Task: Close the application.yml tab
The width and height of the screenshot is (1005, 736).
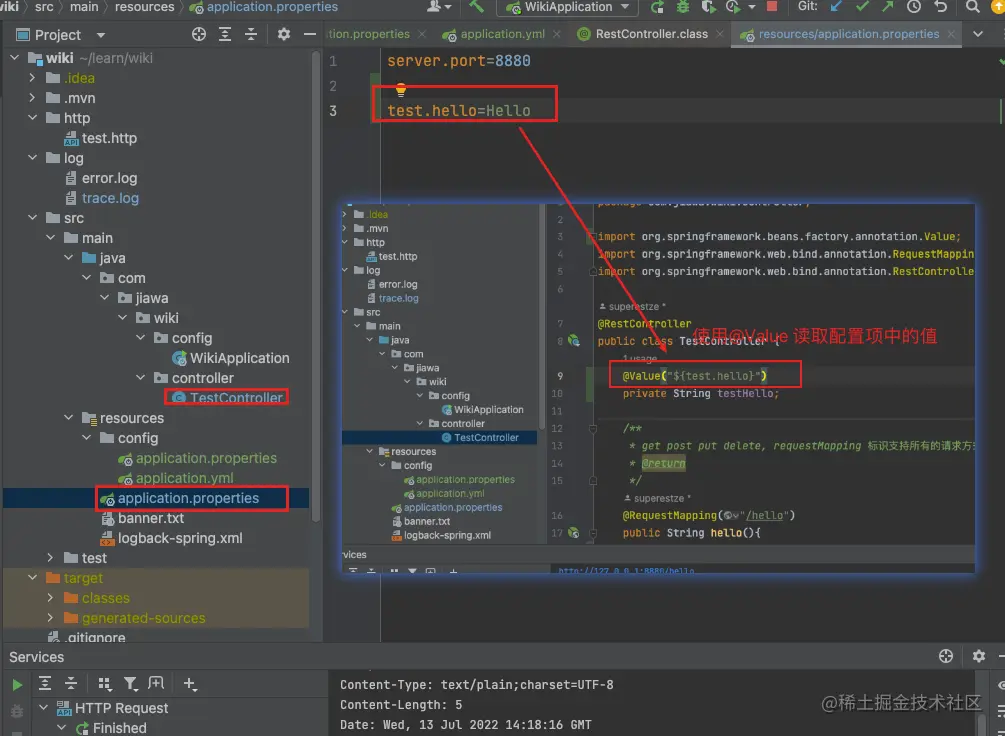Action: click(556, 34)
